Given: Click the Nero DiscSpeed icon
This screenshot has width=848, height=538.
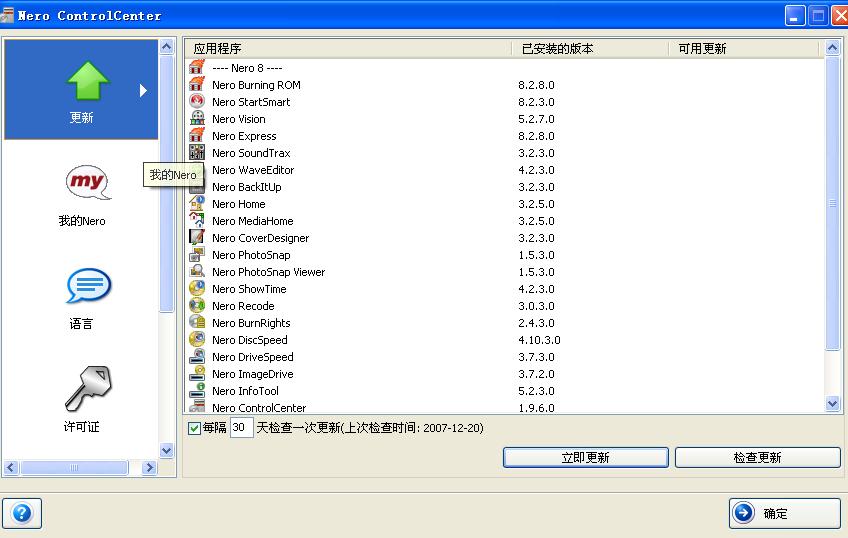Looking at the screenshot, I should coord(197,340).
